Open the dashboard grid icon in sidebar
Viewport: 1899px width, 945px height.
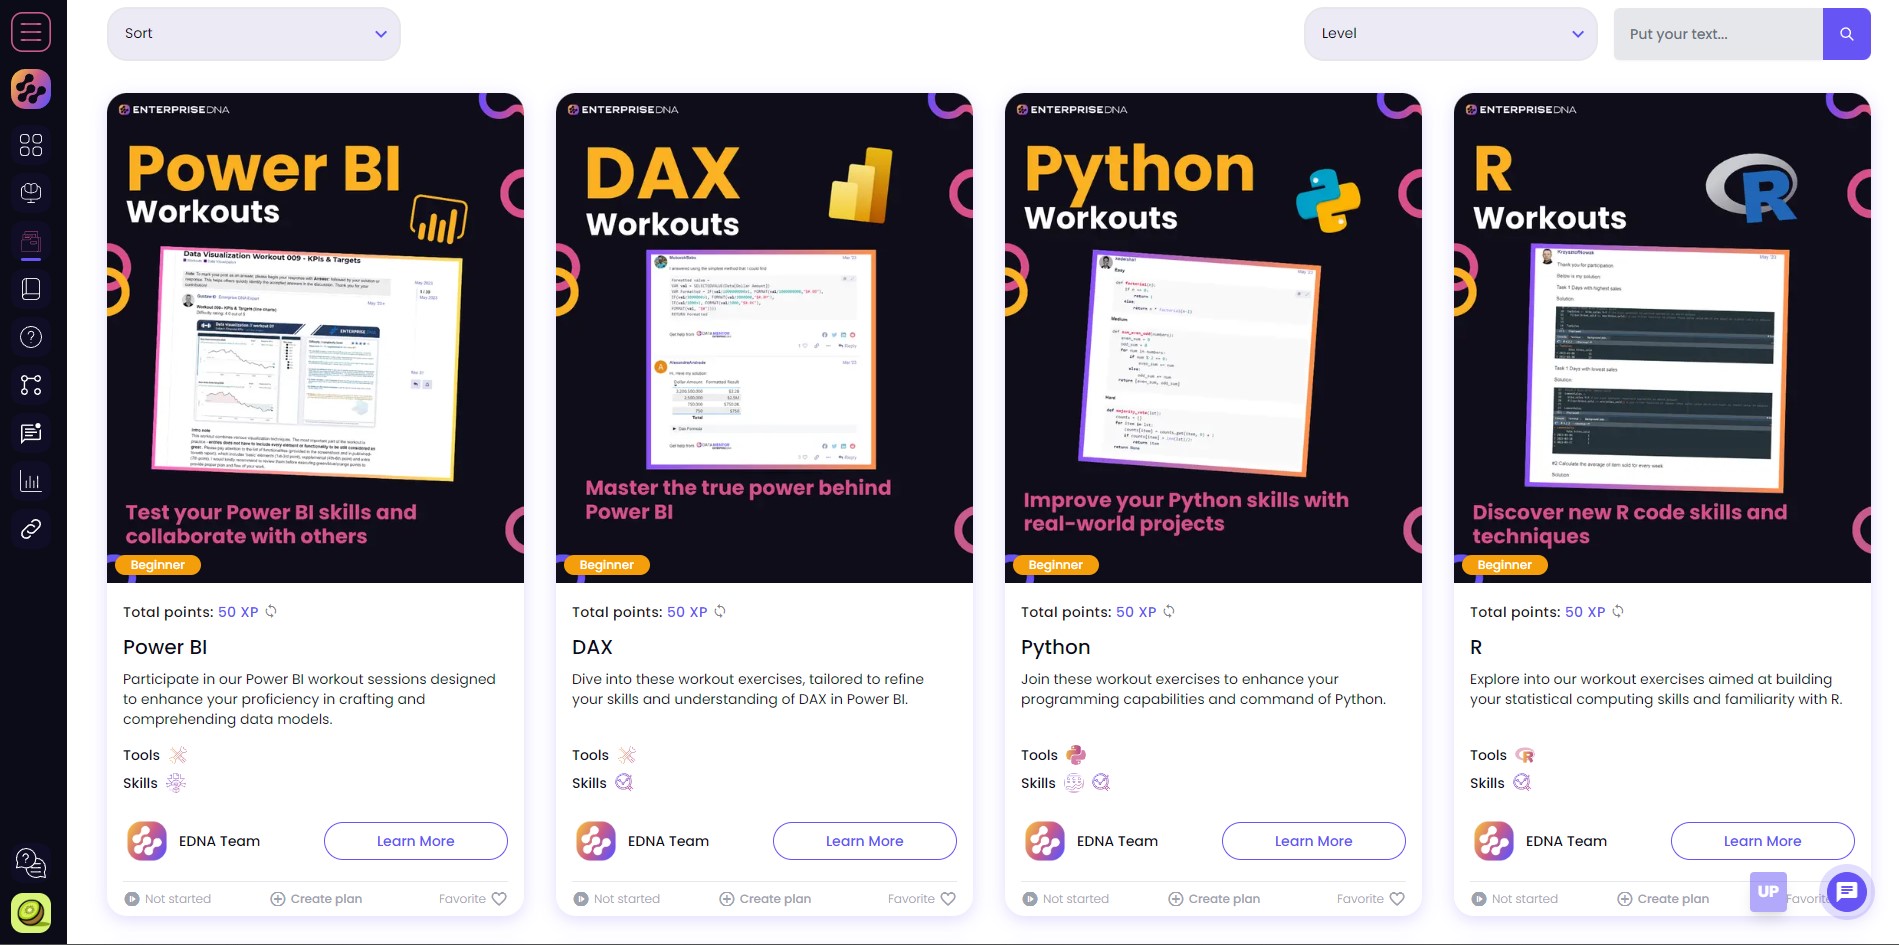click(31, 145)
